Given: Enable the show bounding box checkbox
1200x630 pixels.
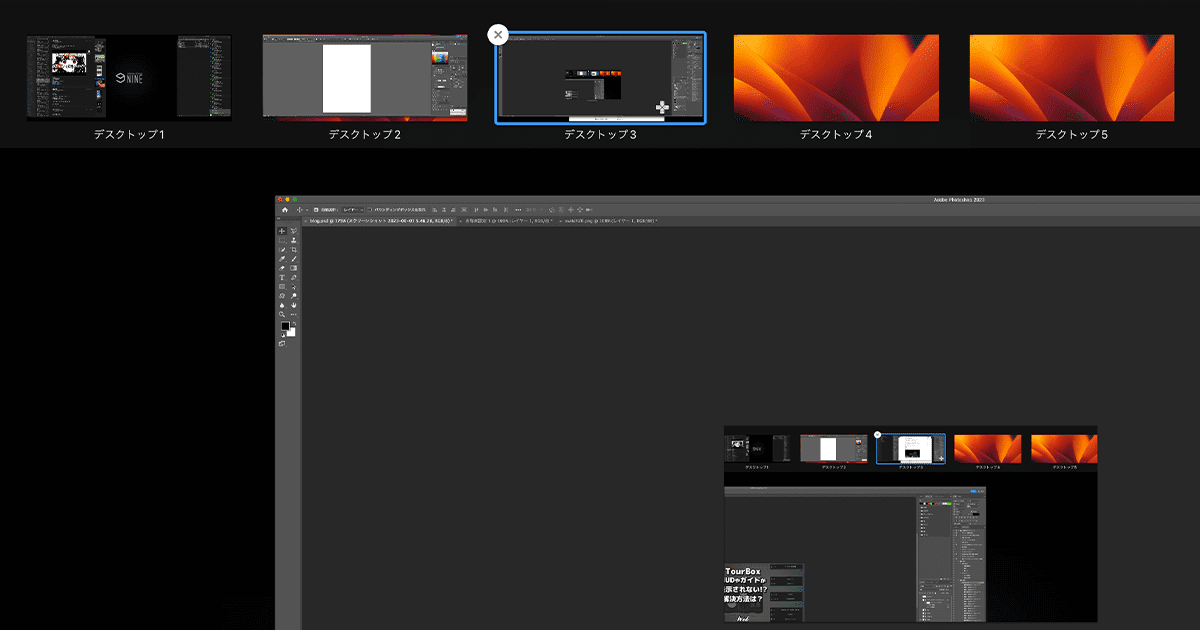Looking at the screenshot, I should pos(370,210).
